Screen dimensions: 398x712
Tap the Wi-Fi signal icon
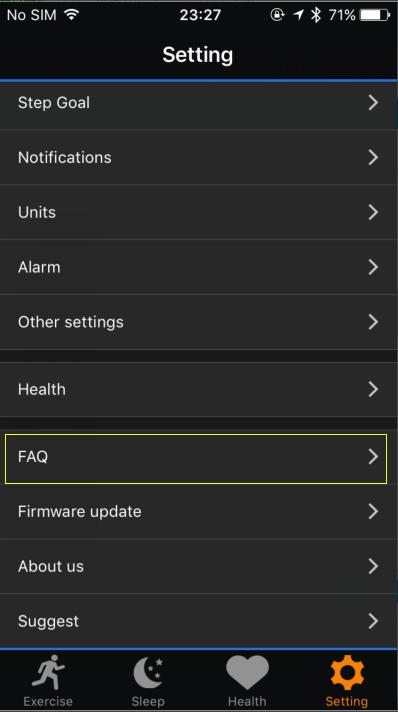click(x=71, y=15)
